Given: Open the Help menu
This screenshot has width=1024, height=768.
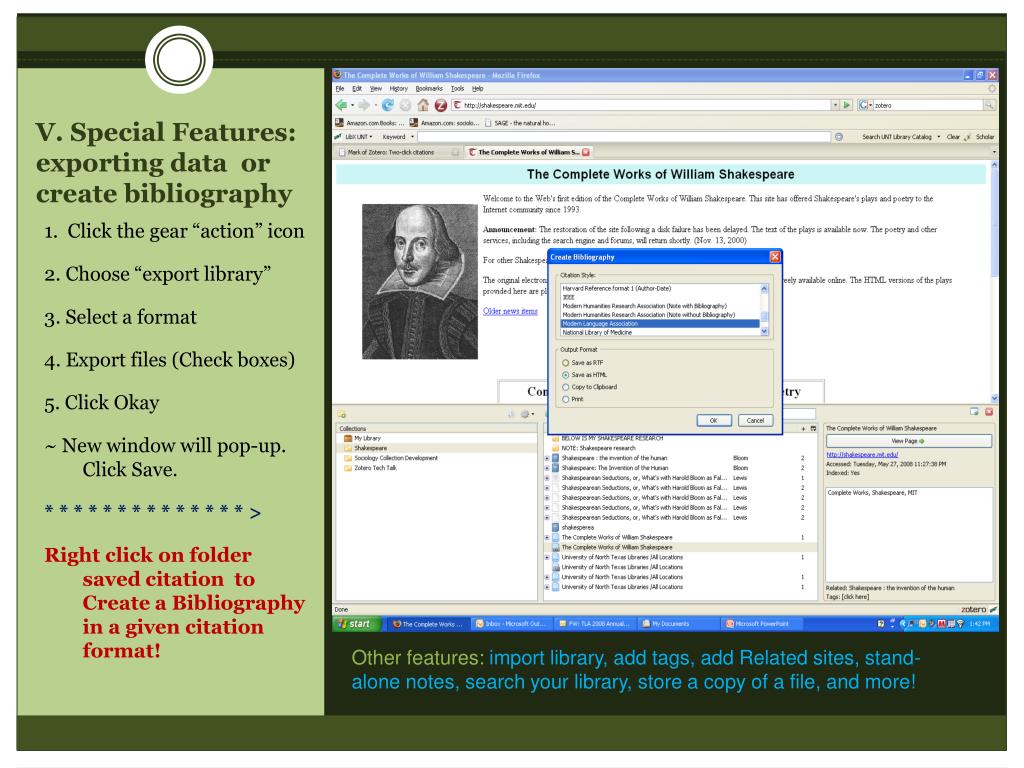Looking at the screenshot, I should coord(477,88).
